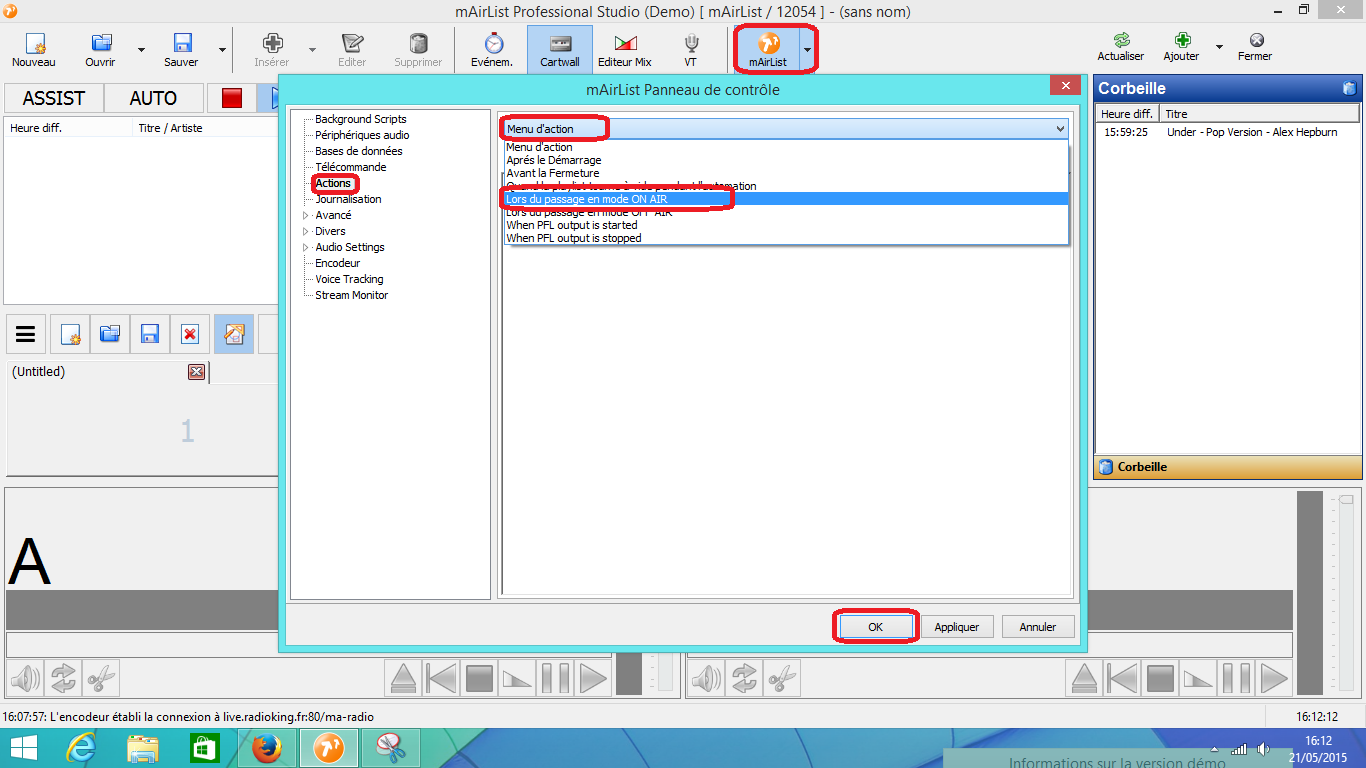Choose When PFL output is stopped

[786, 238]
